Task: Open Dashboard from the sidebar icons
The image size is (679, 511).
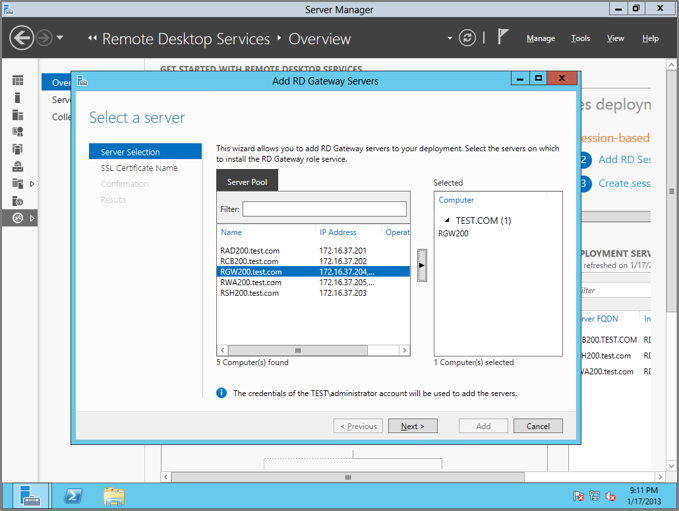Action: [18, 81]
